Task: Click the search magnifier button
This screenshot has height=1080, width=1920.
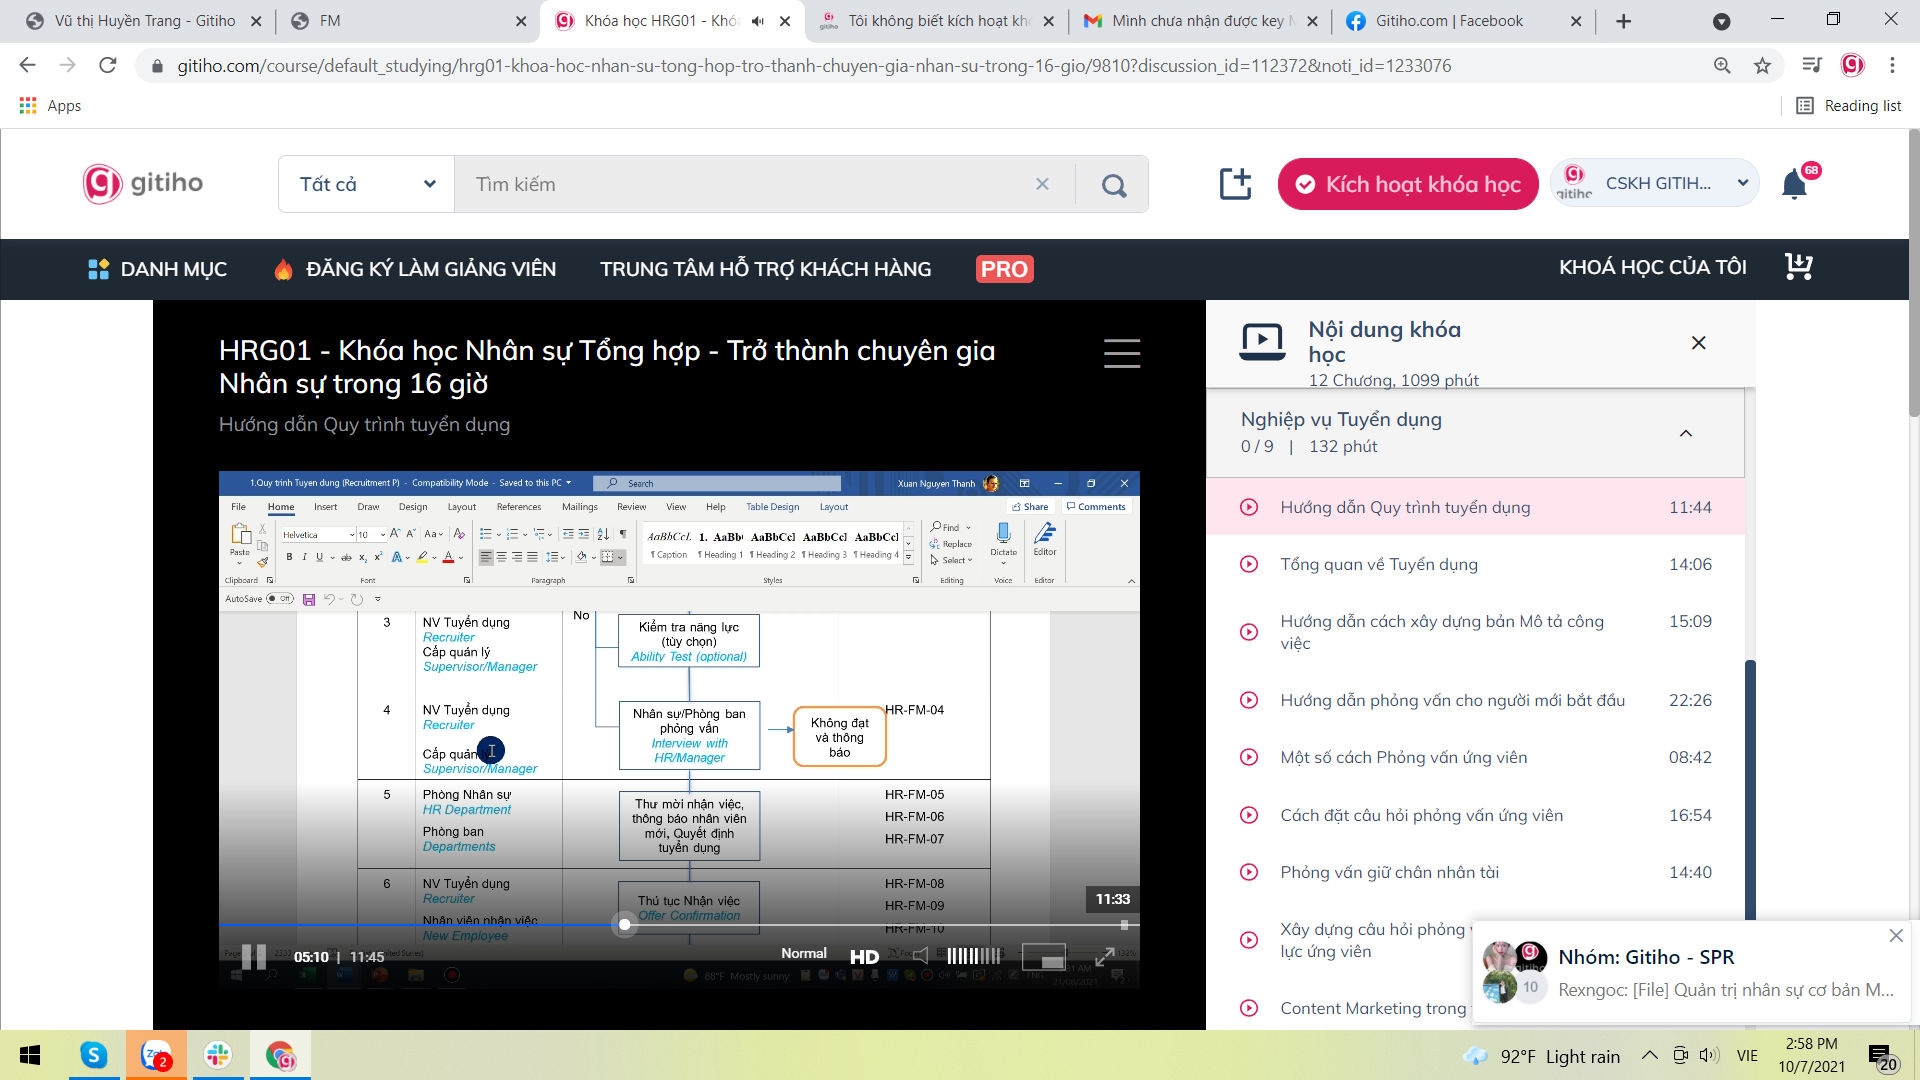Action: point(1113,184)
